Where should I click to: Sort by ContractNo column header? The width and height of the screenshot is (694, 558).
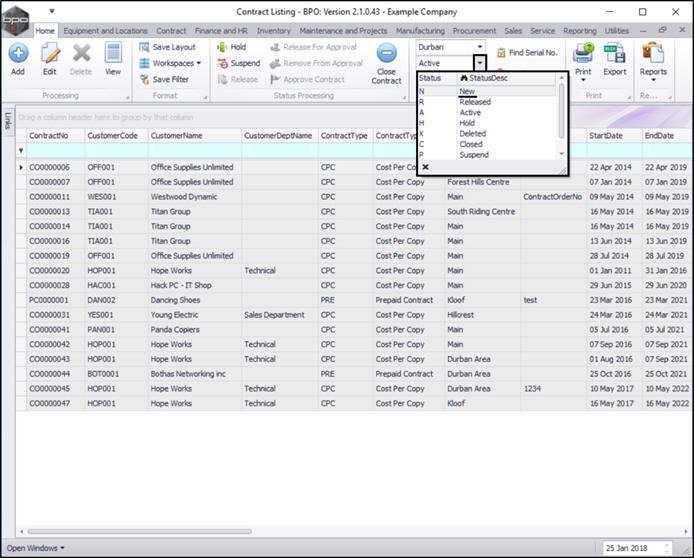55,136
